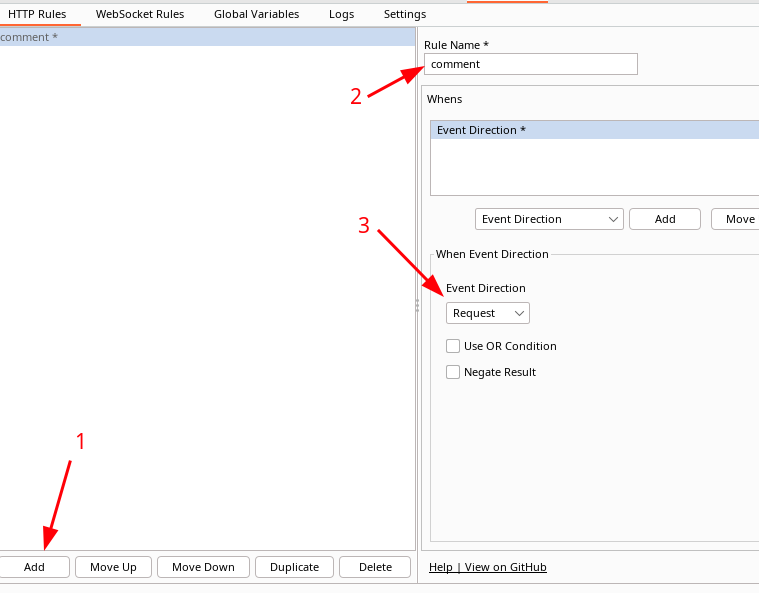Click the Move button in the Whens section
Screen dimensions: 759x593
735,219
